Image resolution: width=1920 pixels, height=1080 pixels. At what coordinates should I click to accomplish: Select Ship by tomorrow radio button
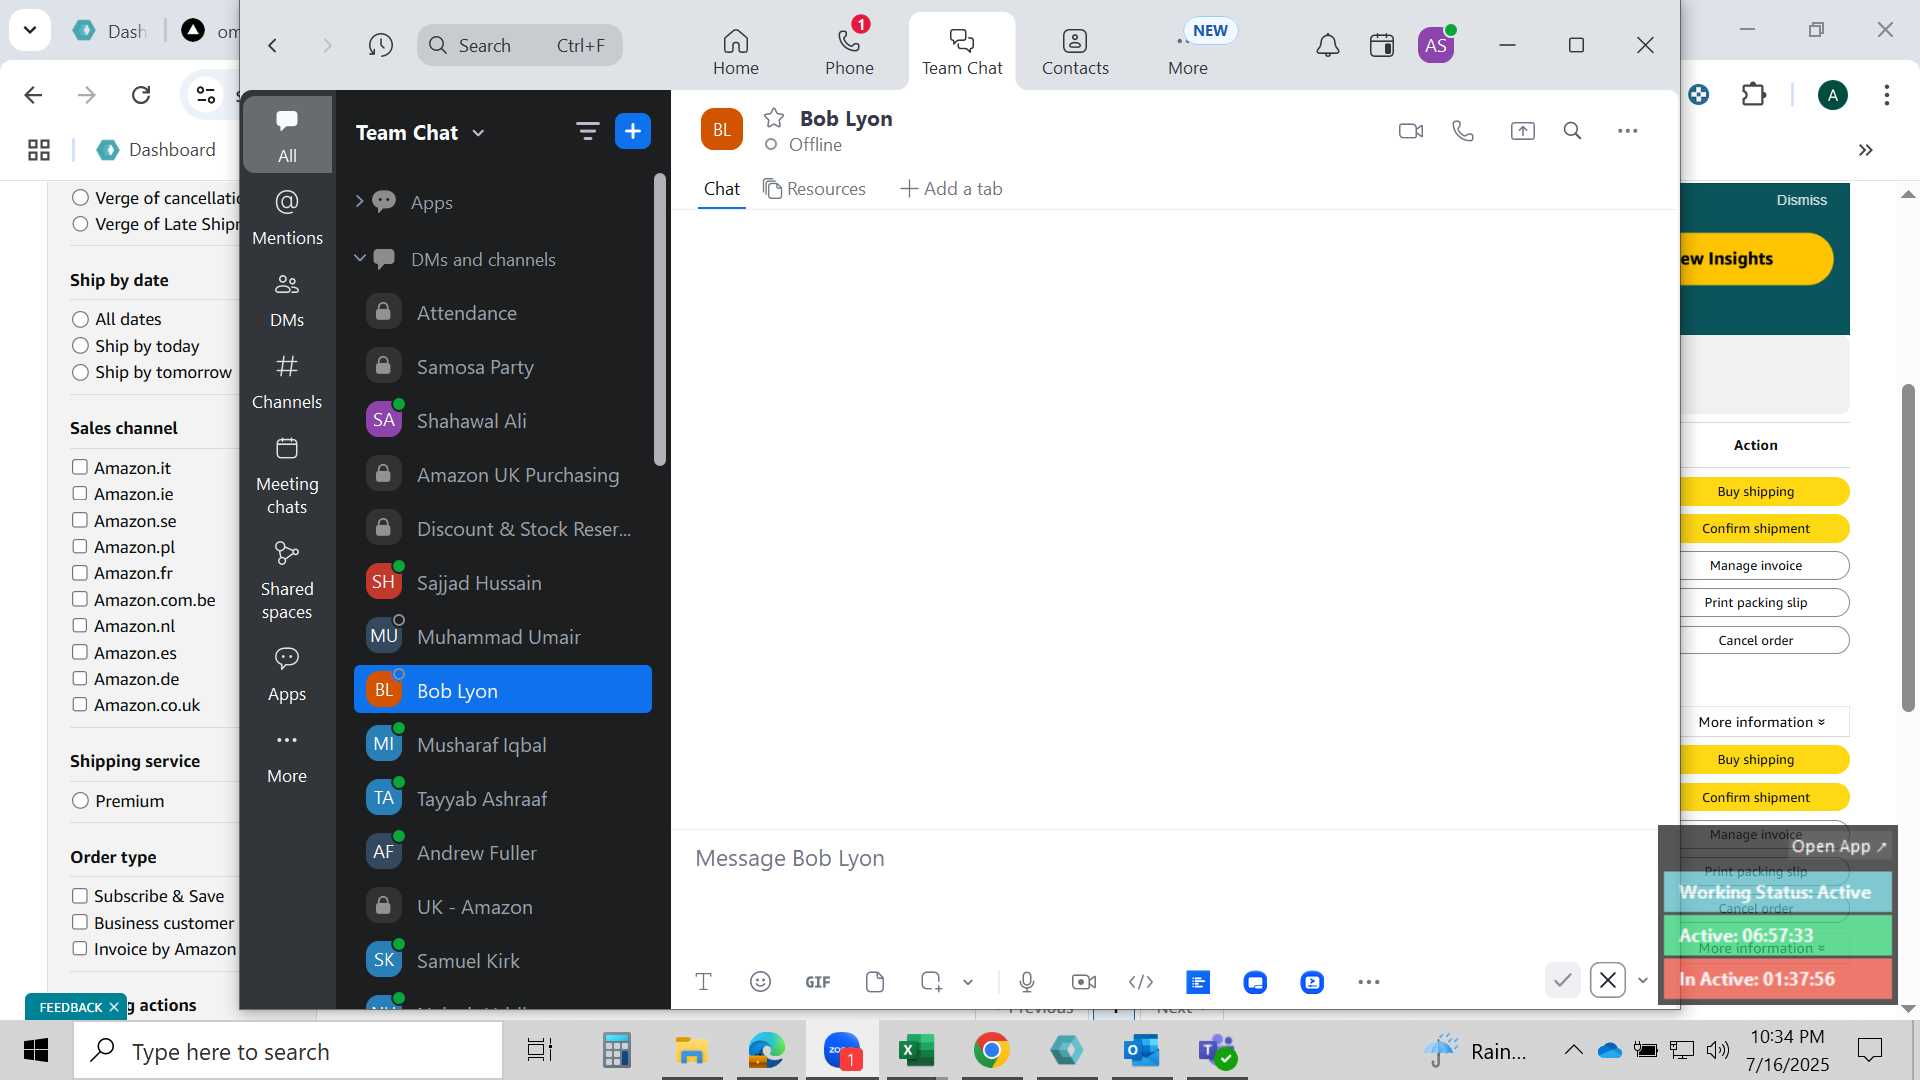pos(81,372)
